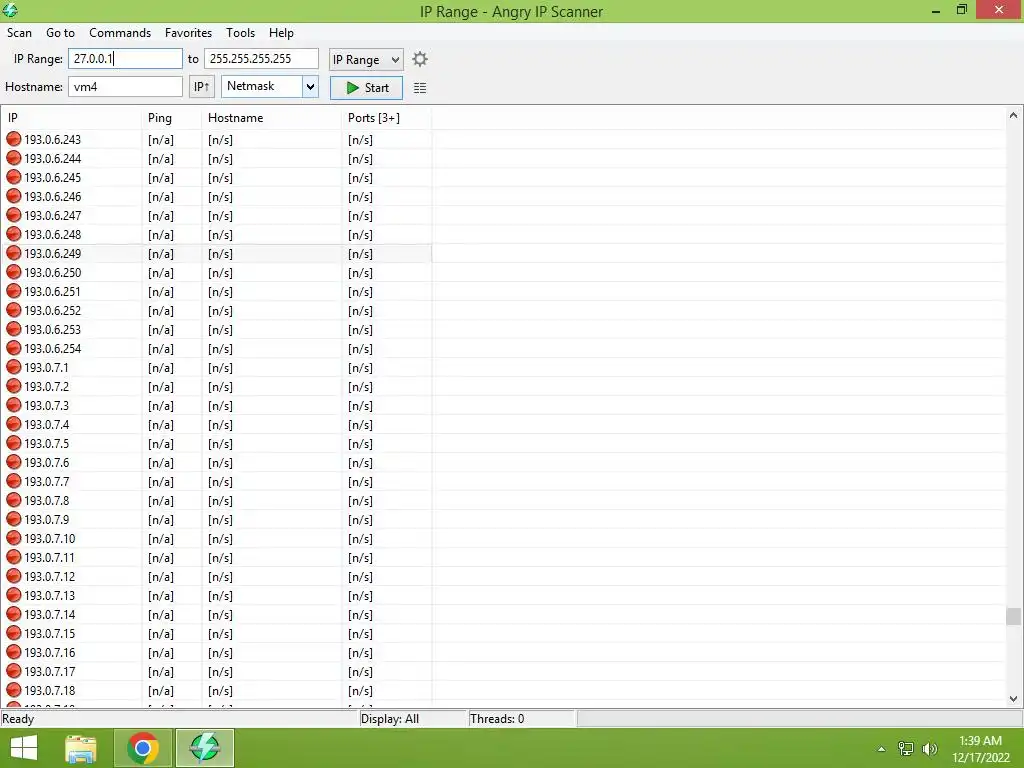Click the red status icon for 193.0.6.252

coord(14,310)
